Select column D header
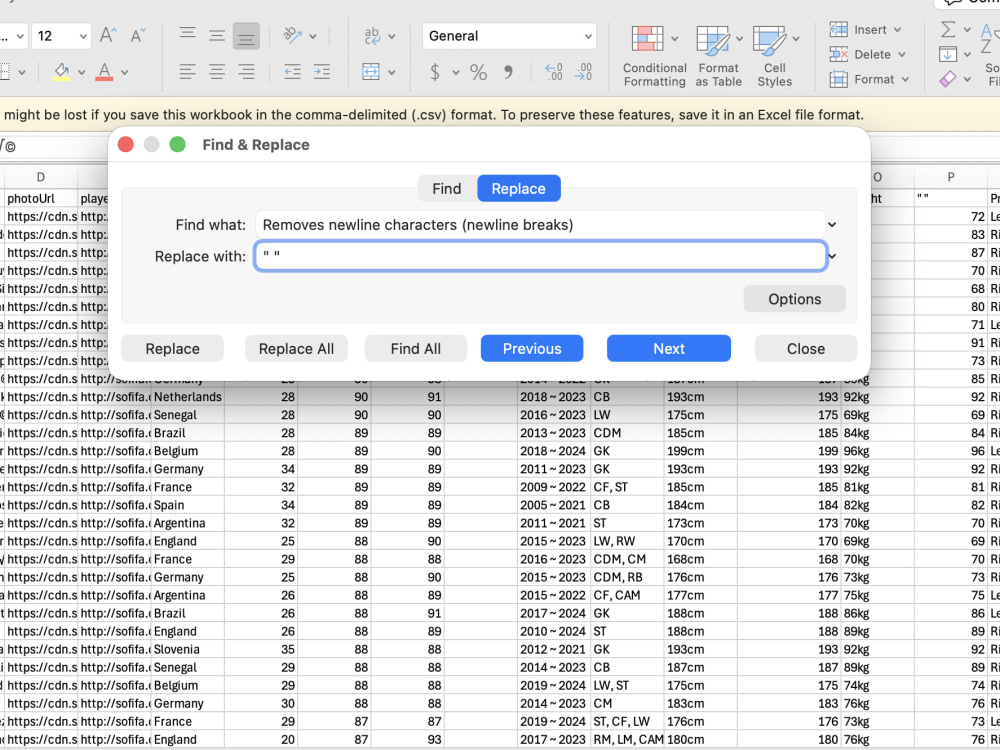The height and width of the screenshot is (750, 1000). [x=41, y=177]
